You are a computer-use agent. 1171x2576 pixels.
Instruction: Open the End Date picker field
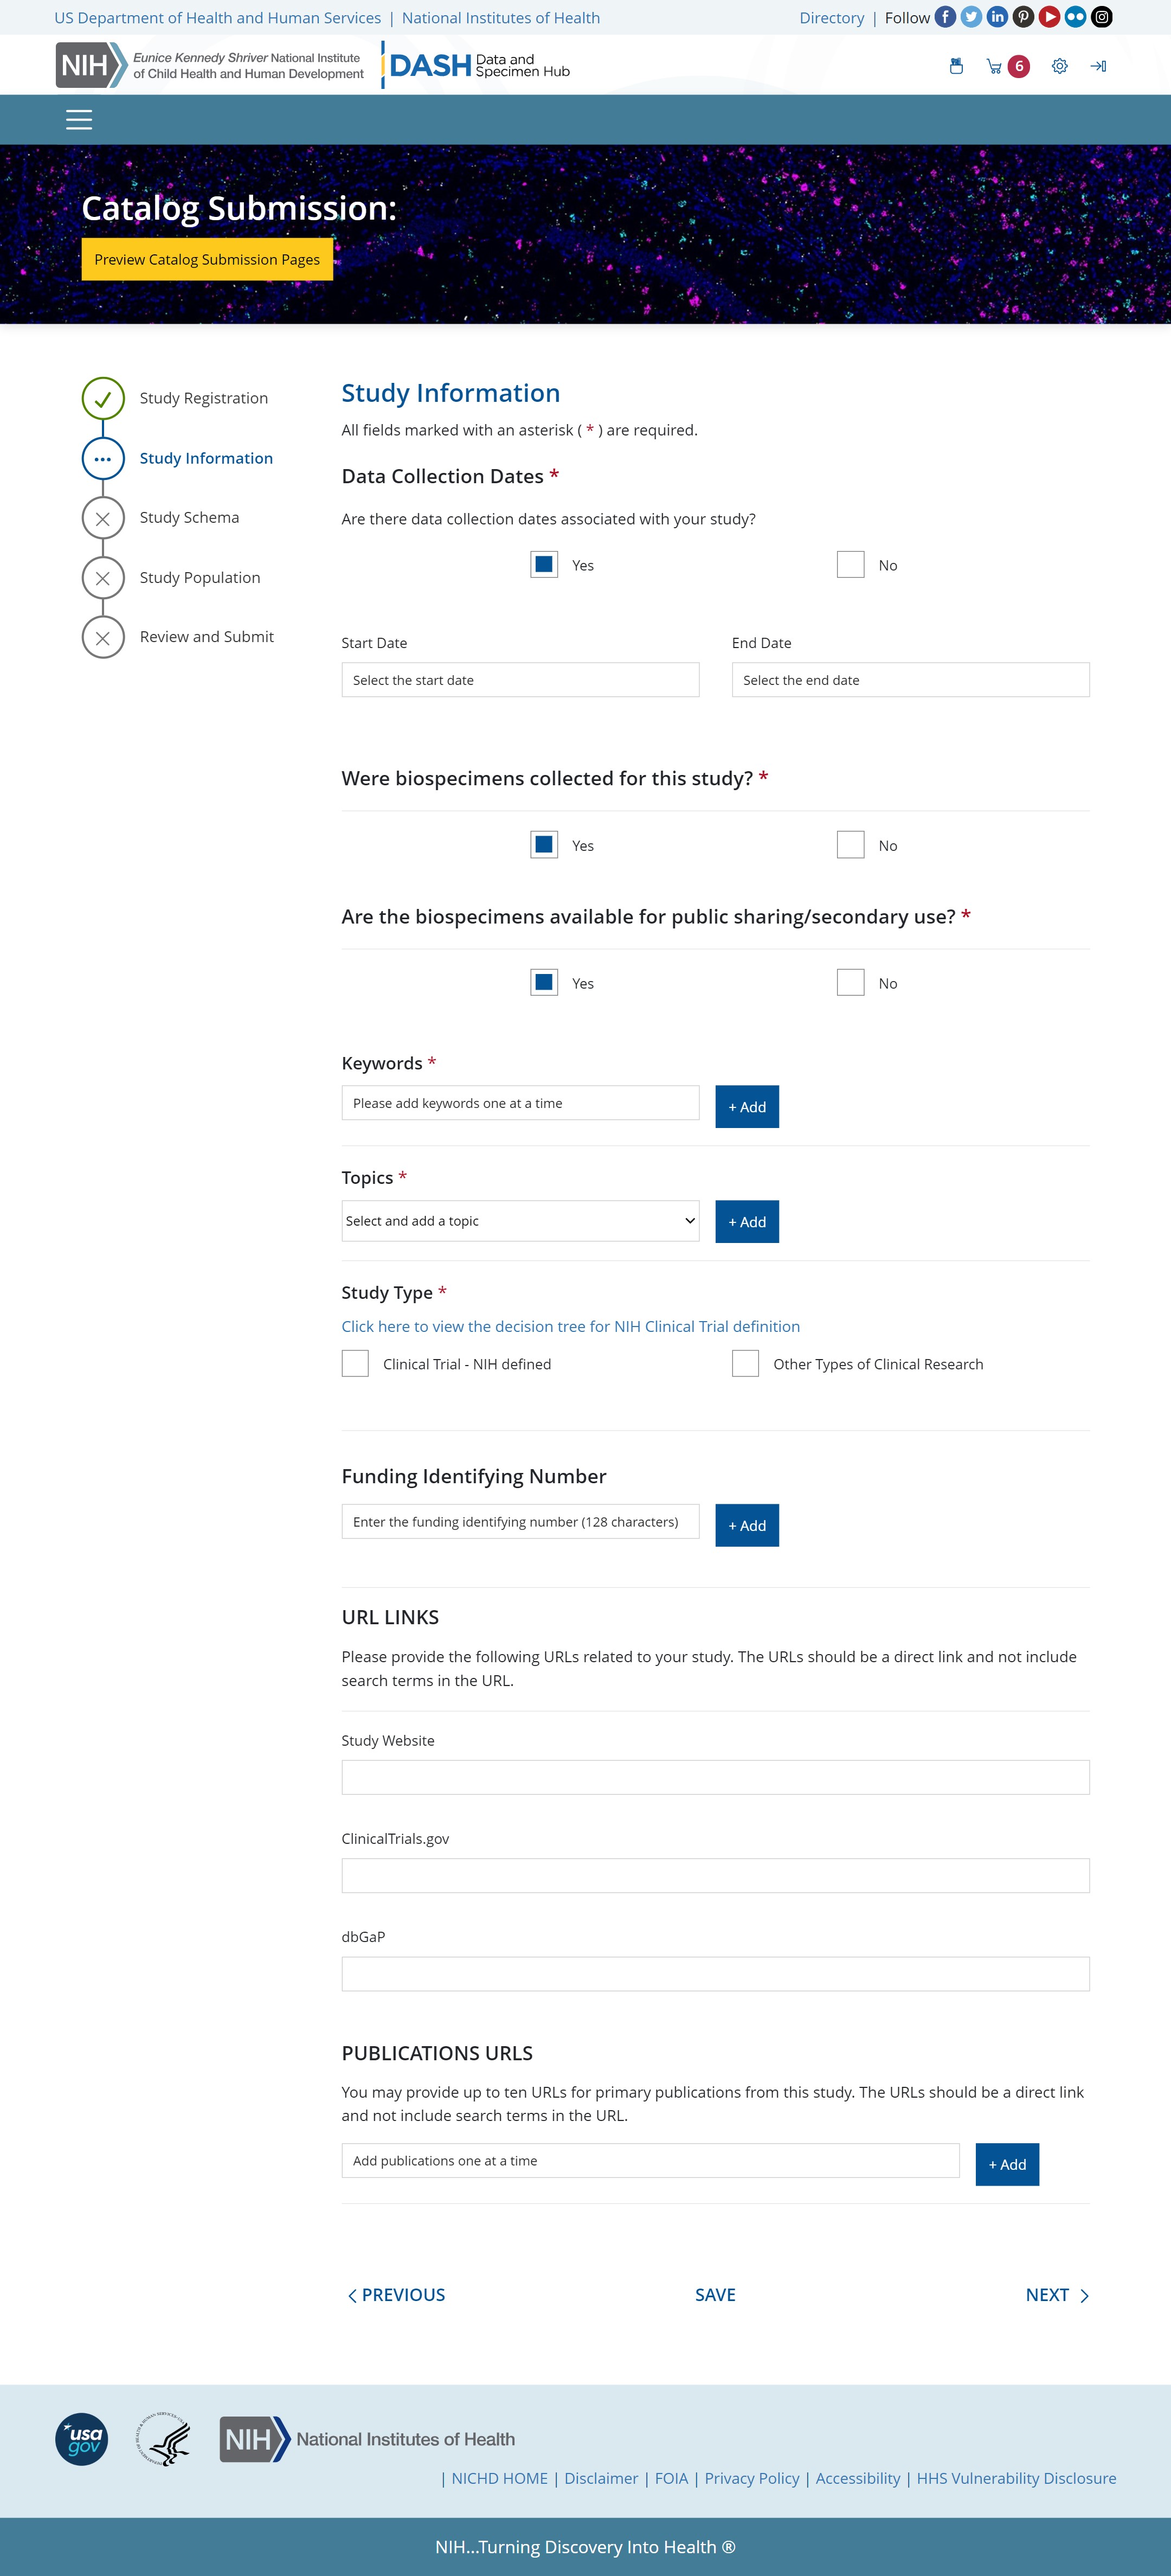tap(910, 680)
